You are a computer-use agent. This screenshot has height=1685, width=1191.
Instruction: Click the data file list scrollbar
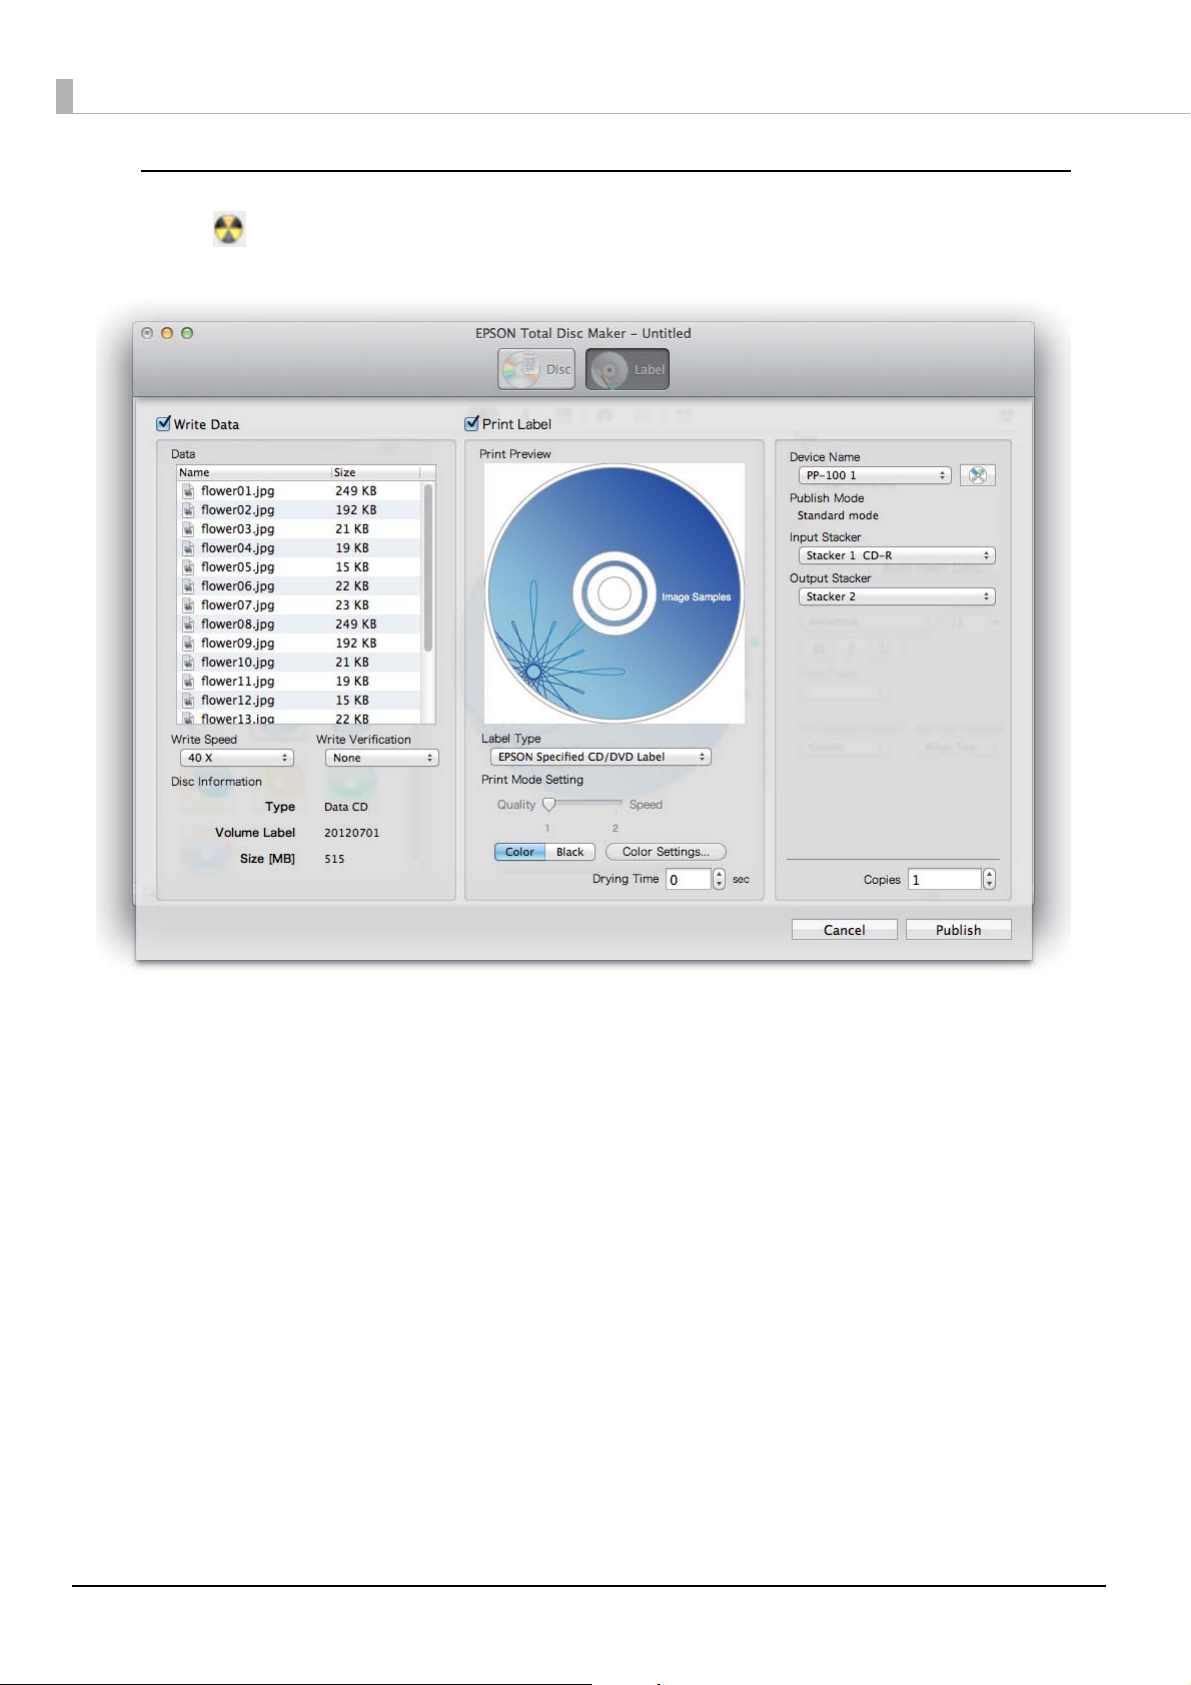pos(428,568)
